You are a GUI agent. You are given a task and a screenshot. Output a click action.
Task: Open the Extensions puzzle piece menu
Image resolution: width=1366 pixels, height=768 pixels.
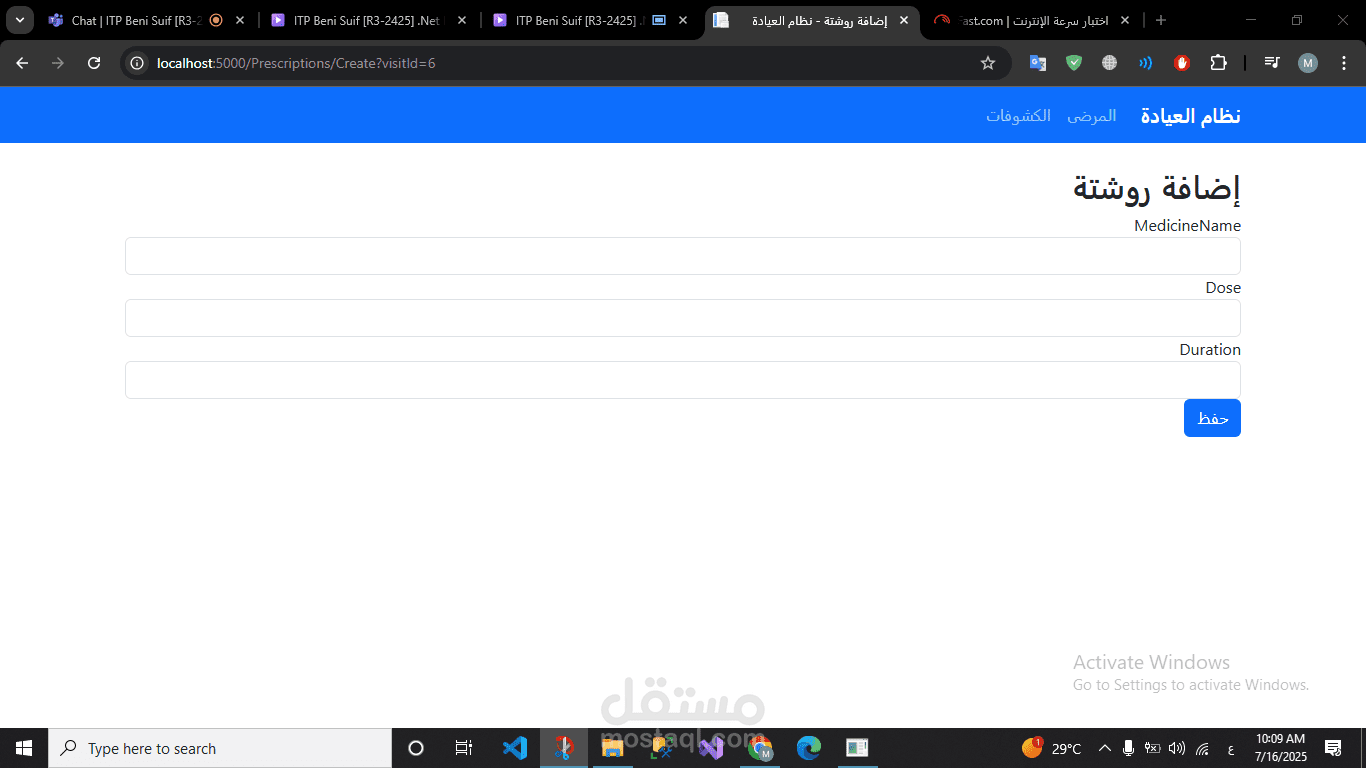pyautogui.click(x=1218, y=63)
